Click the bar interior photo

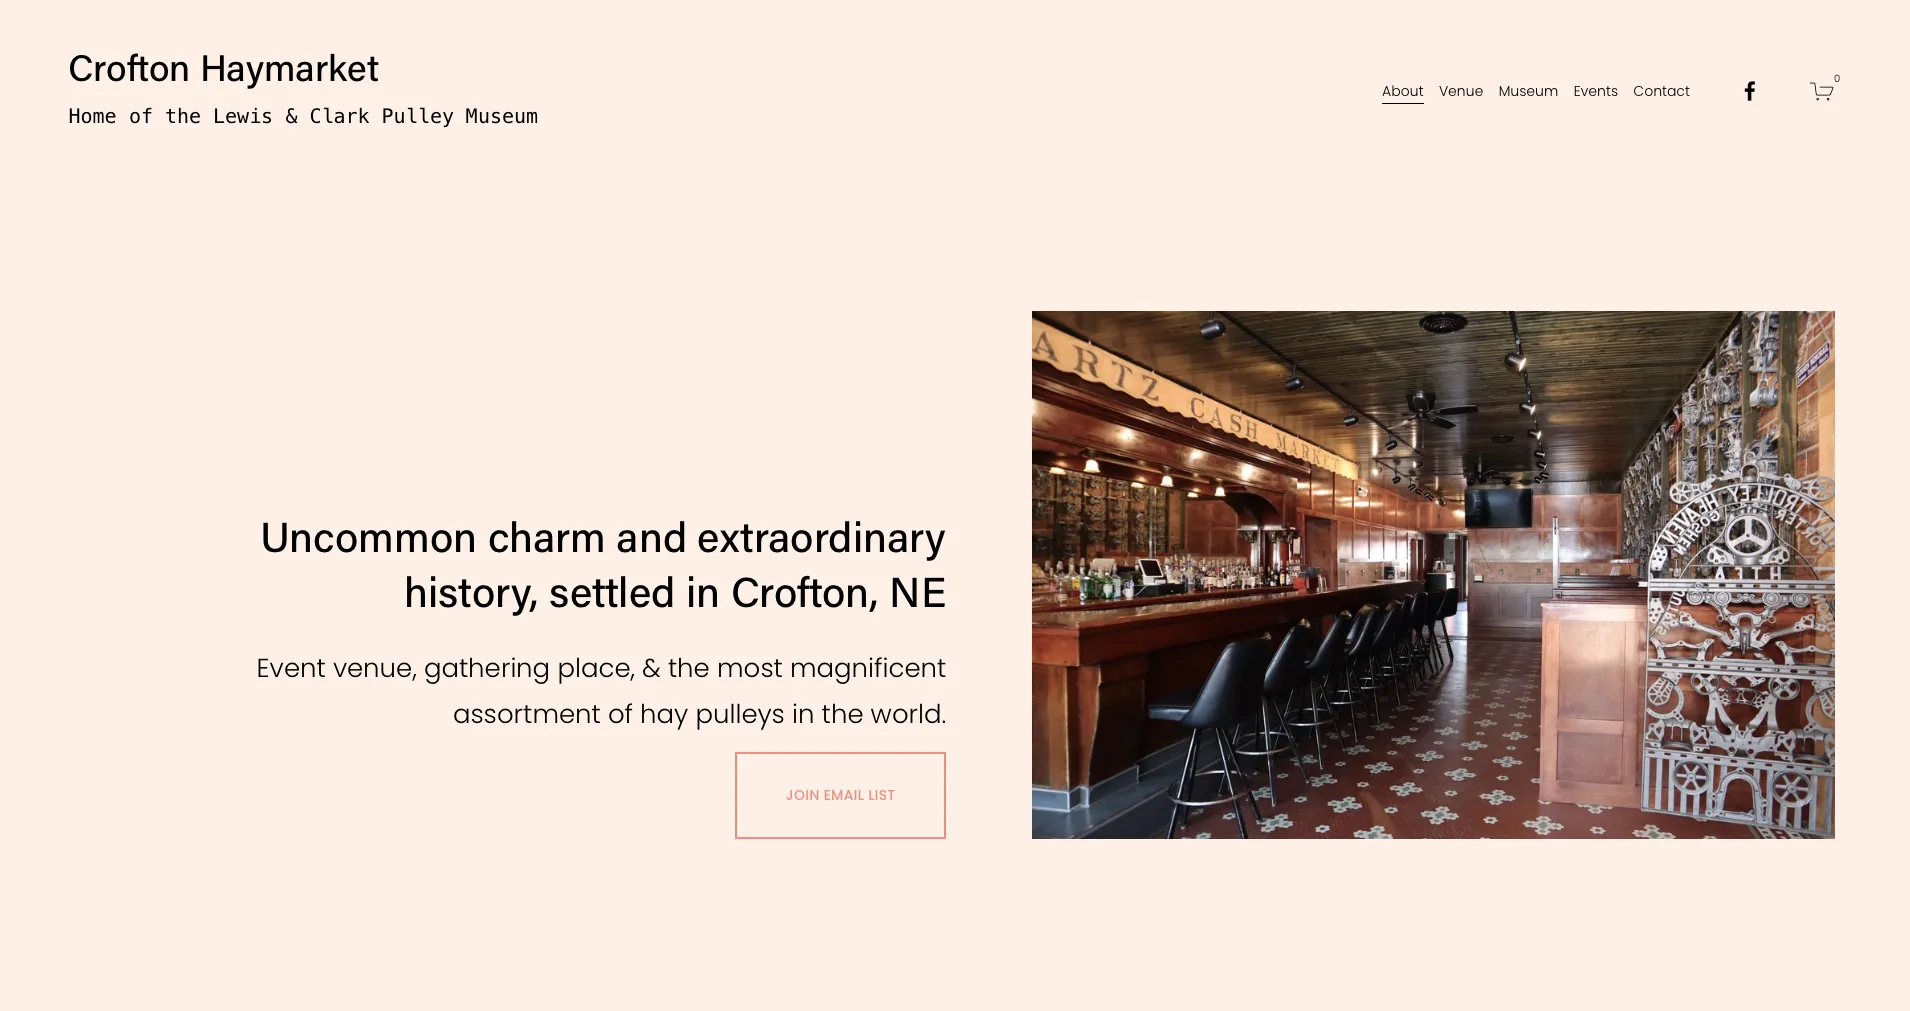tap(1433, 574)
